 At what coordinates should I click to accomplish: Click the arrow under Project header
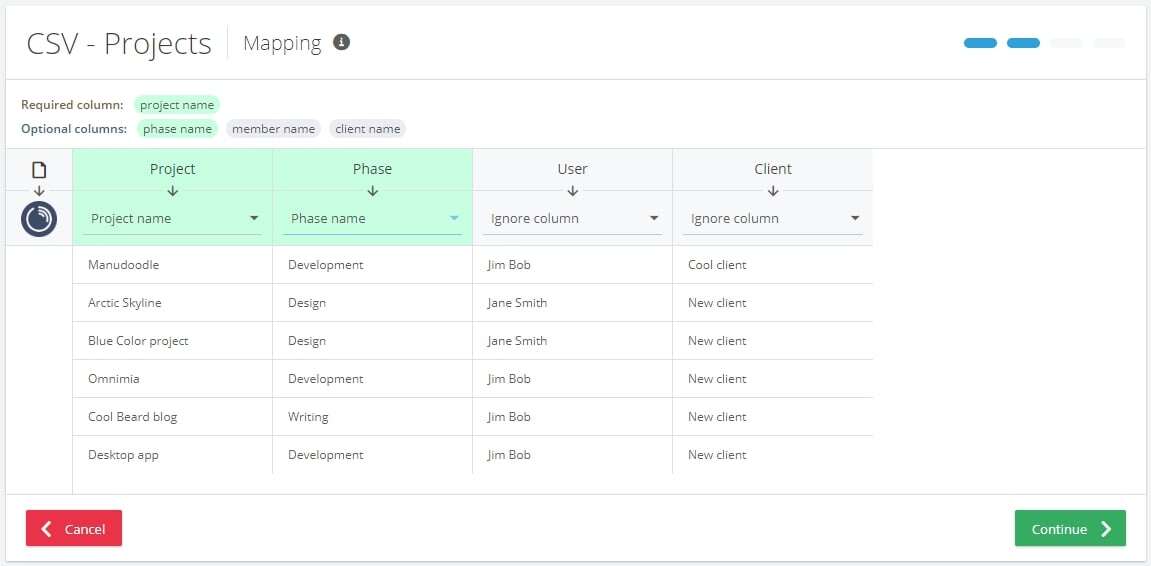[x=173, y=191]
